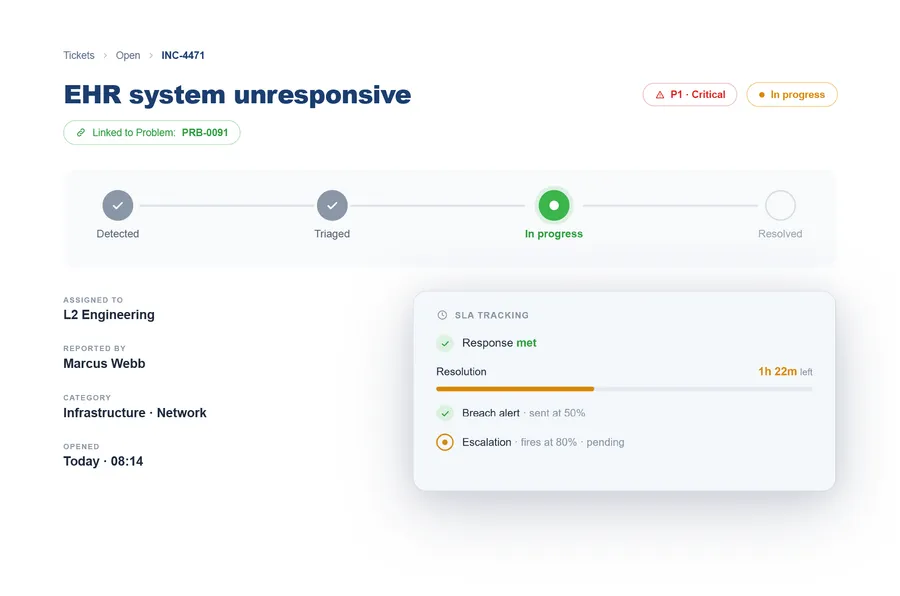The image size is (900, 596).
Task: Open the Linked to Problem PRB-0091 pill
Action: coord(152,133)
